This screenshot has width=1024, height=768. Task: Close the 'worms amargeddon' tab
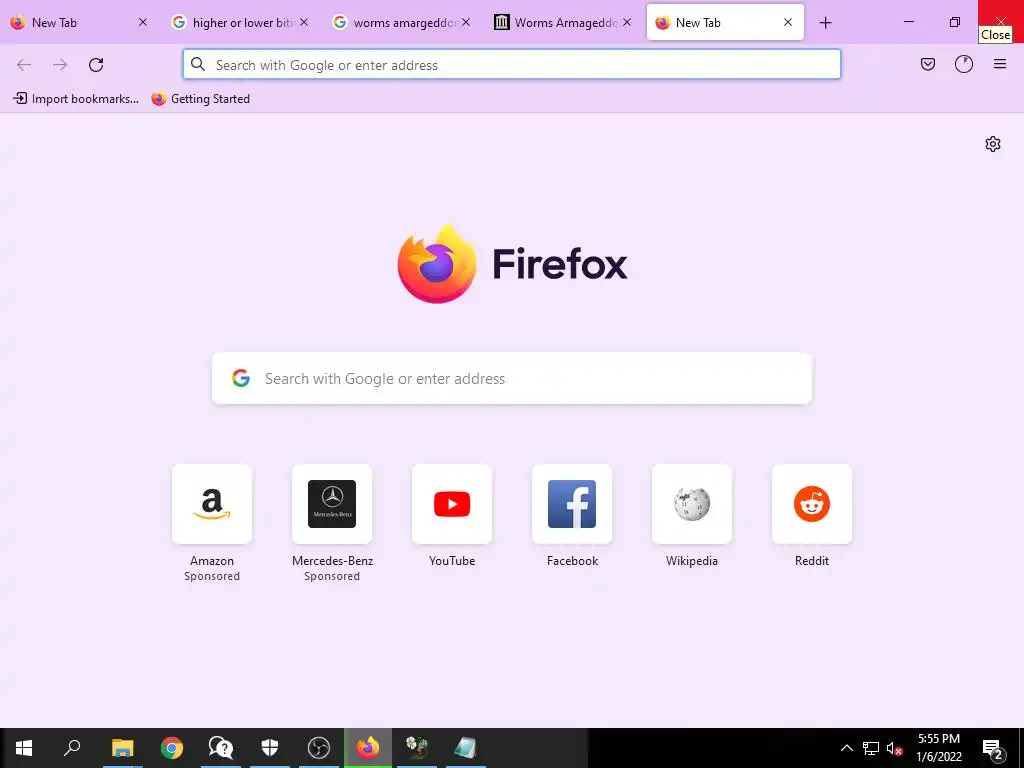(466, 22)
